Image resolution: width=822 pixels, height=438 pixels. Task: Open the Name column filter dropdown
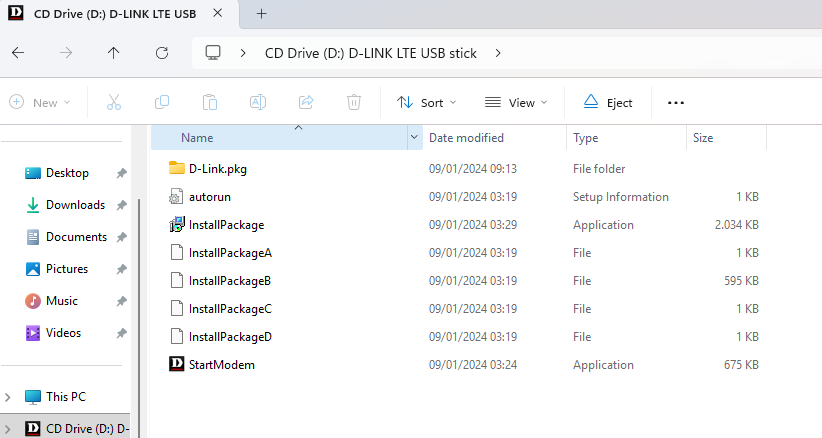pos(414,138)
